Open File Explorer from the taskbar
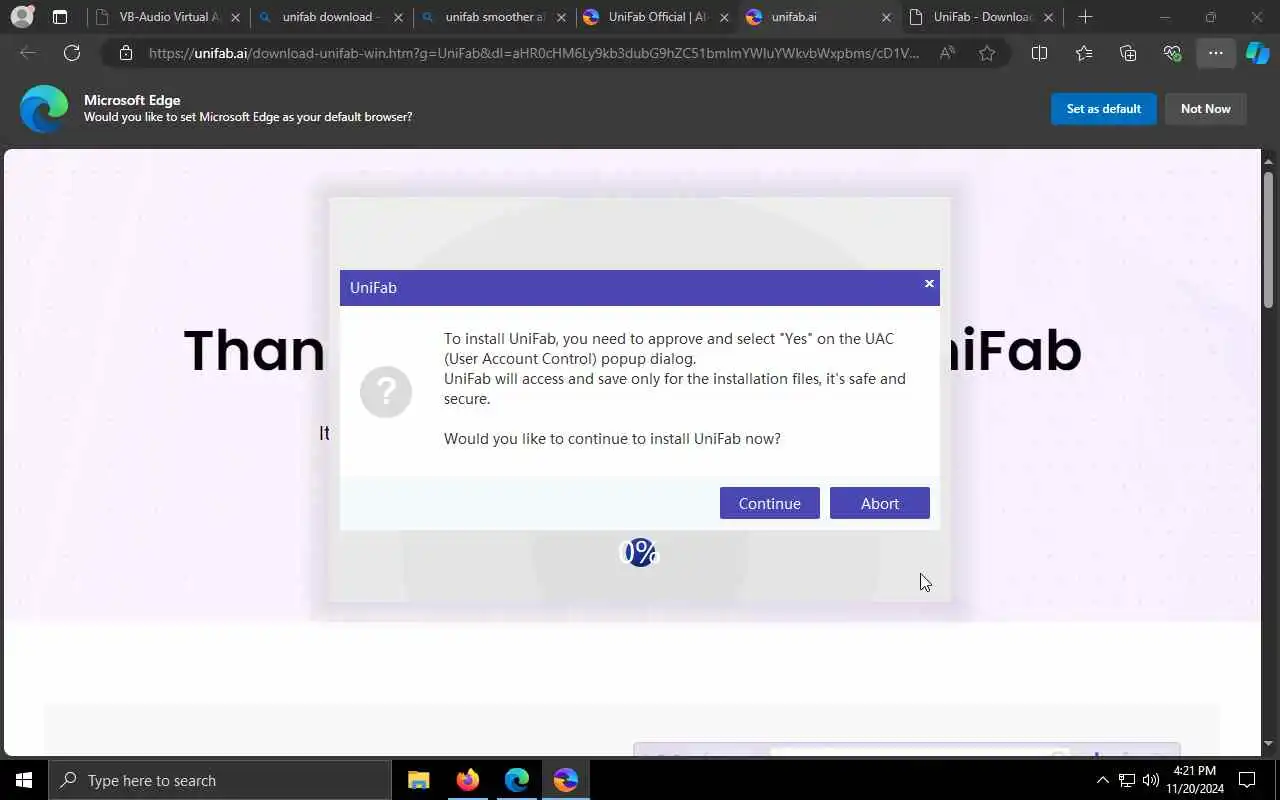Image resolution: width=1280 pixels, height=800 pixels. [x=419, y=780]
